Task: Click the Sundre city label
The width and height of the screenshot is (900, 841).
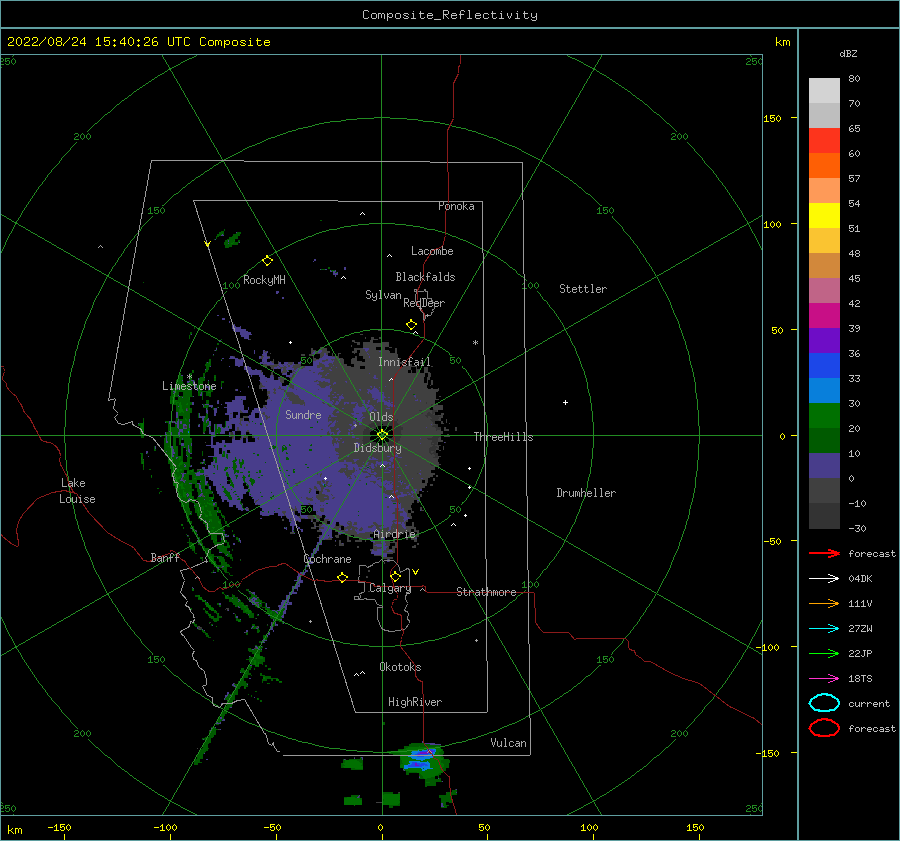Action: pos(304,414)
